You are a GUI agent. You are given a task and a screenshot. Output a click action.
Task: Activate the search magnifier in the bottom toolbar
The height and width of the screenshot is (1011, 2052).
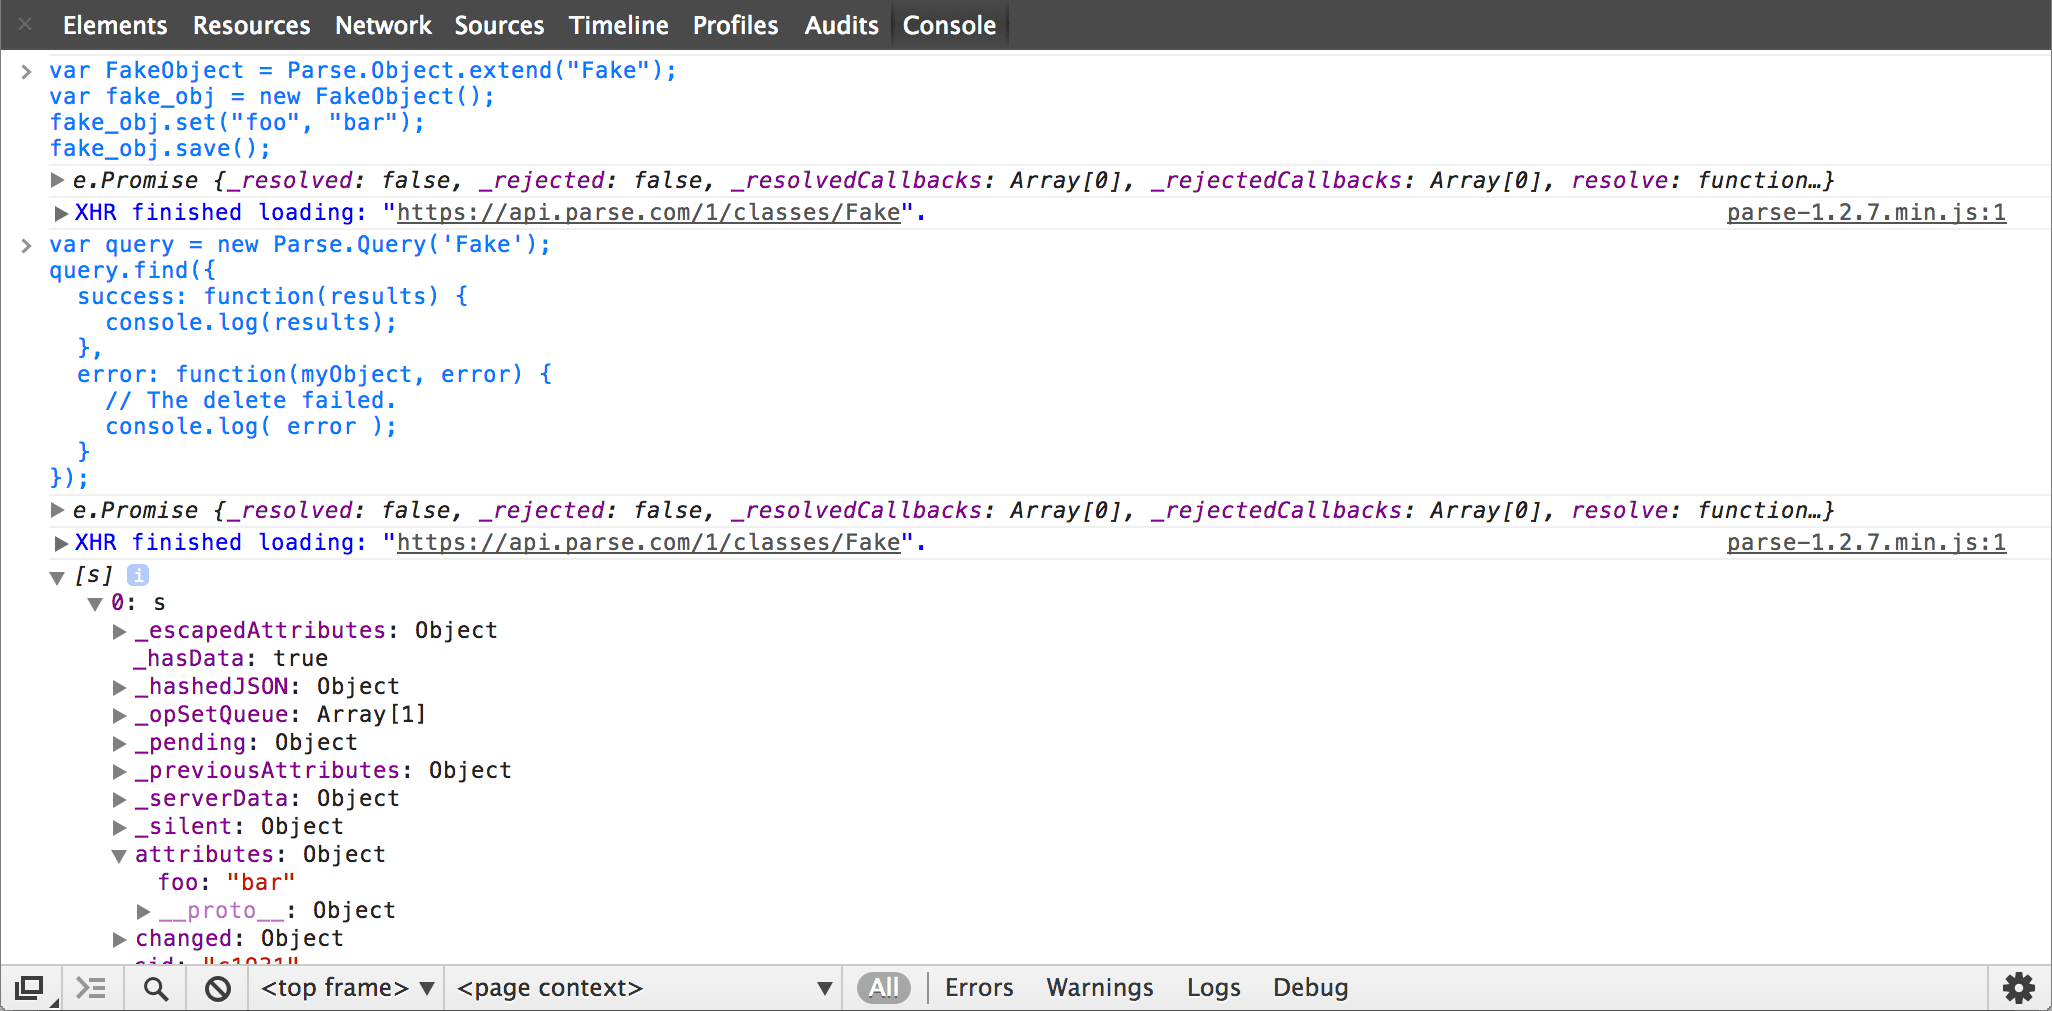pyautogui.click(x=155, y=988)
